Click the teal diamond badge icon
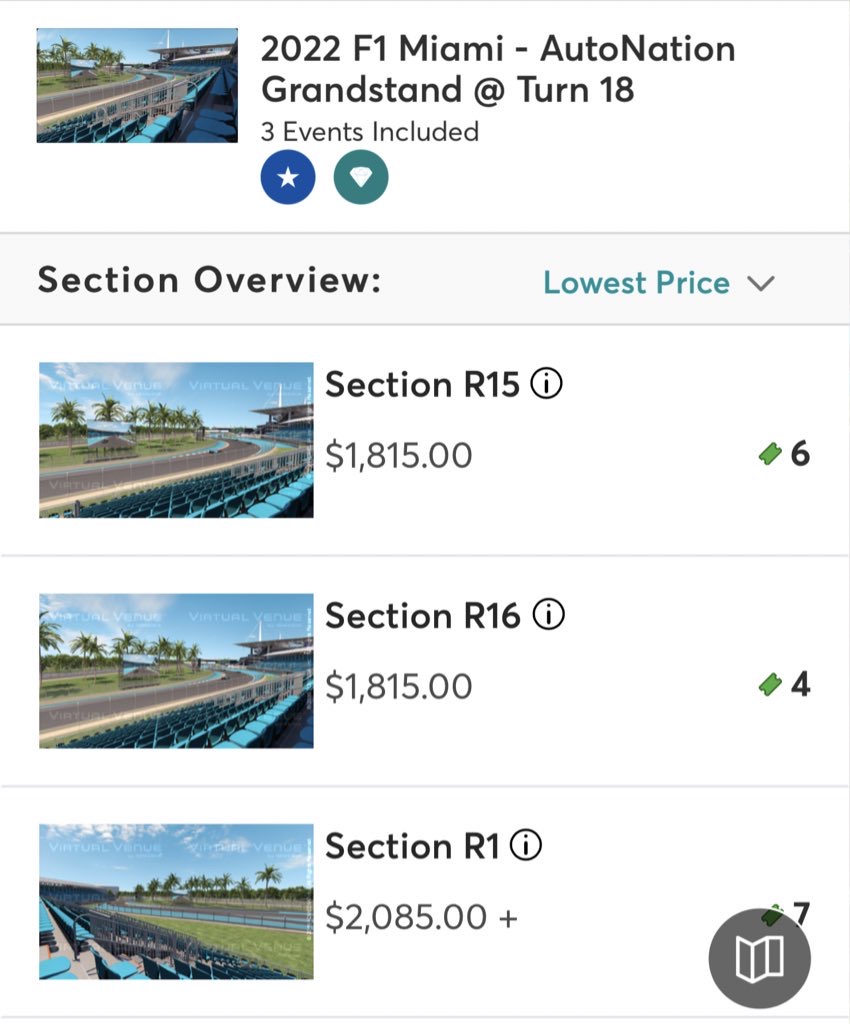The height and width of the screenshot is (1024, 850). tap(361, 178)
